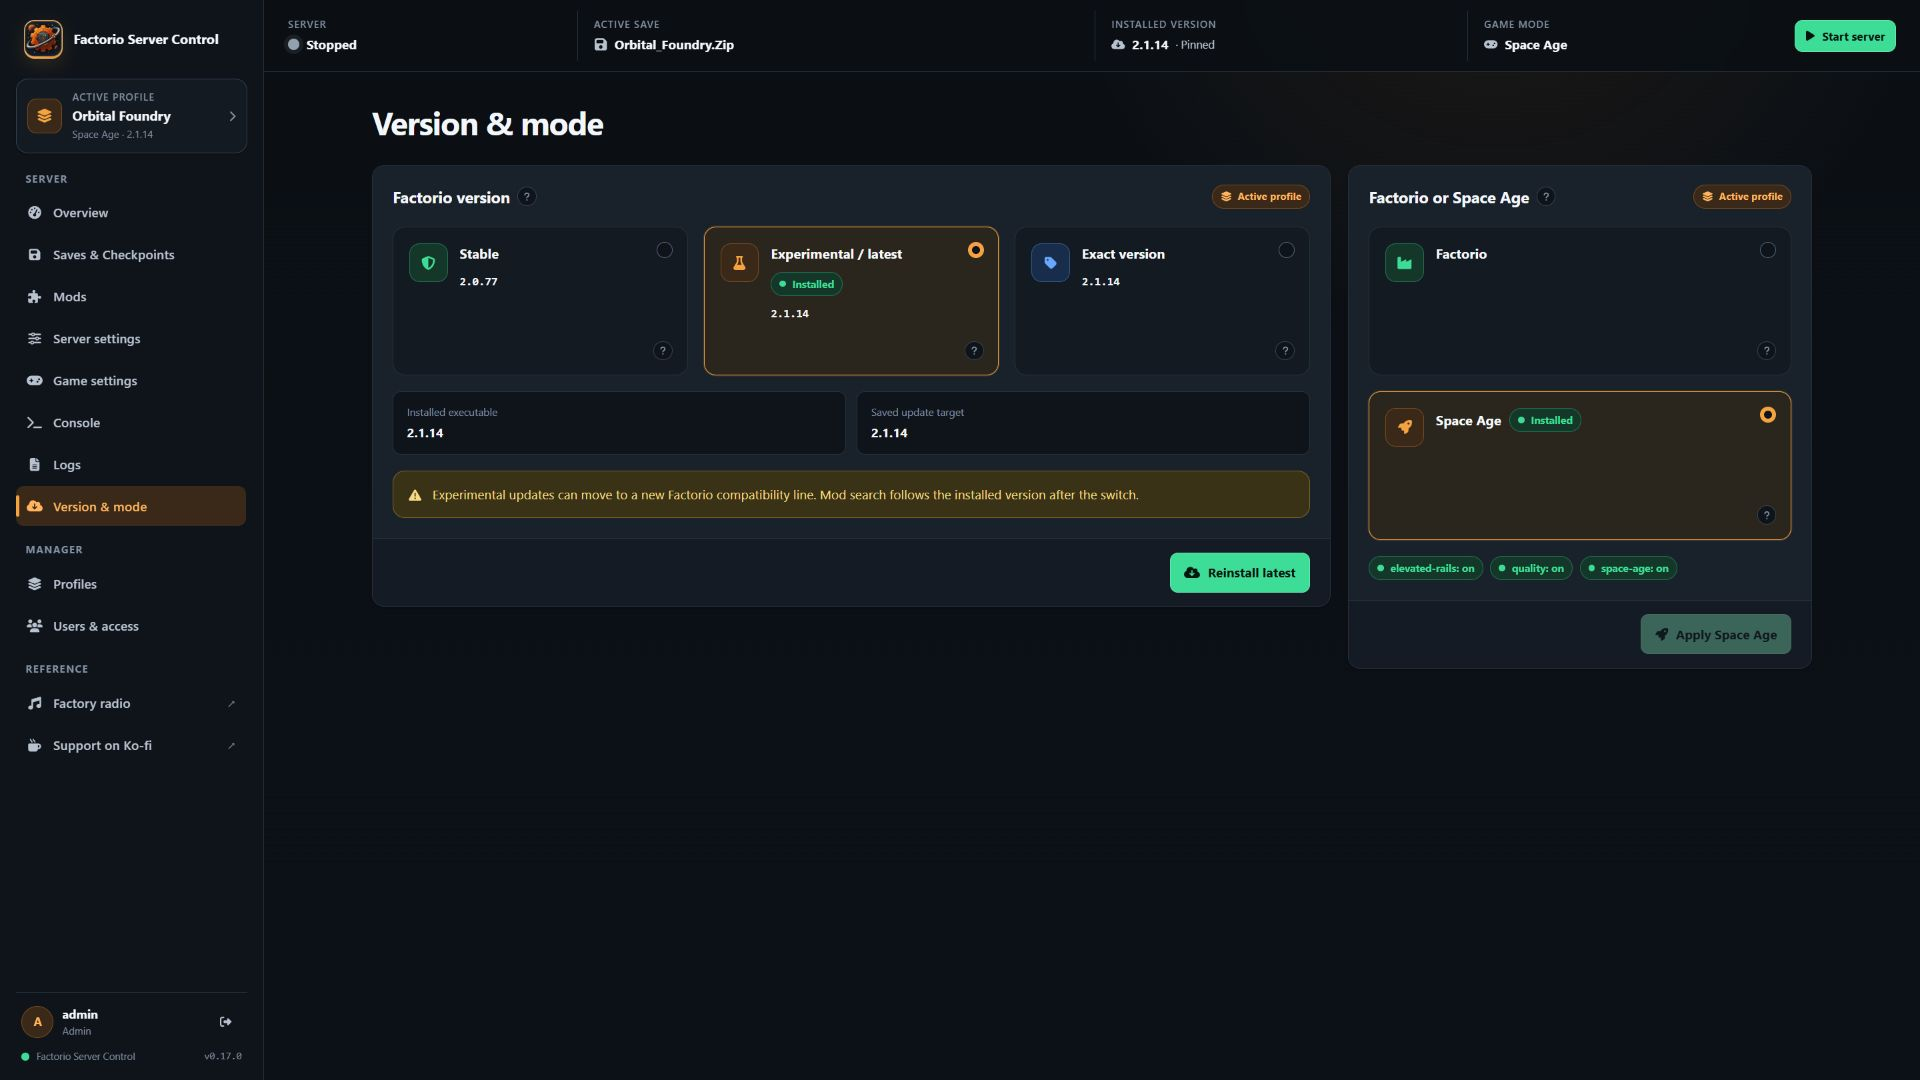The height and width of the screenshot is (1080, 1920).
Task: Open help on the Stable card
Action: coord(663,351)
